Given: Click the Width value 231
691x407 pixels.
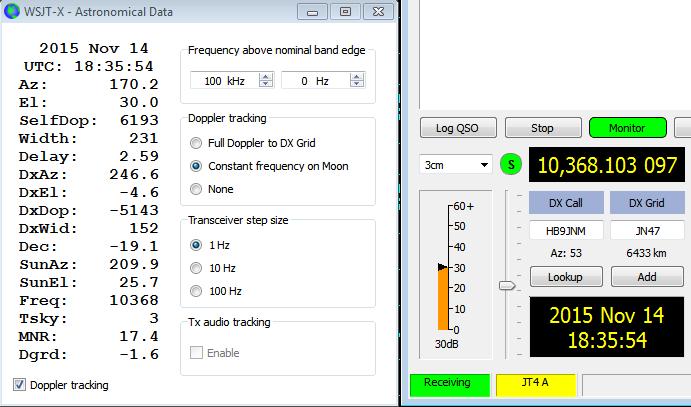Looking at the screenshot, I should pos(144,138).
